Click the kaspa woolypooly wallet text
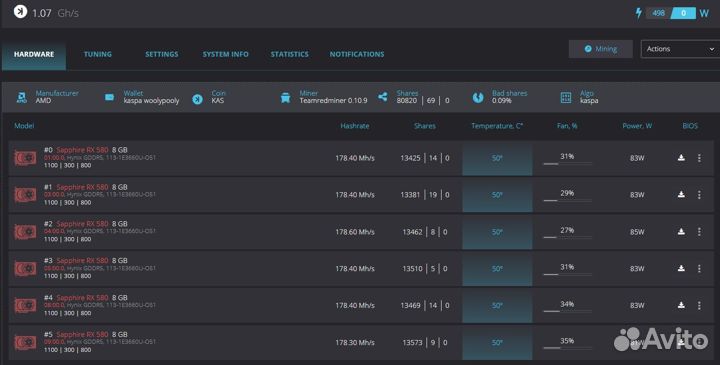This screenshot has height=365, width=720. tap(151, 101)
